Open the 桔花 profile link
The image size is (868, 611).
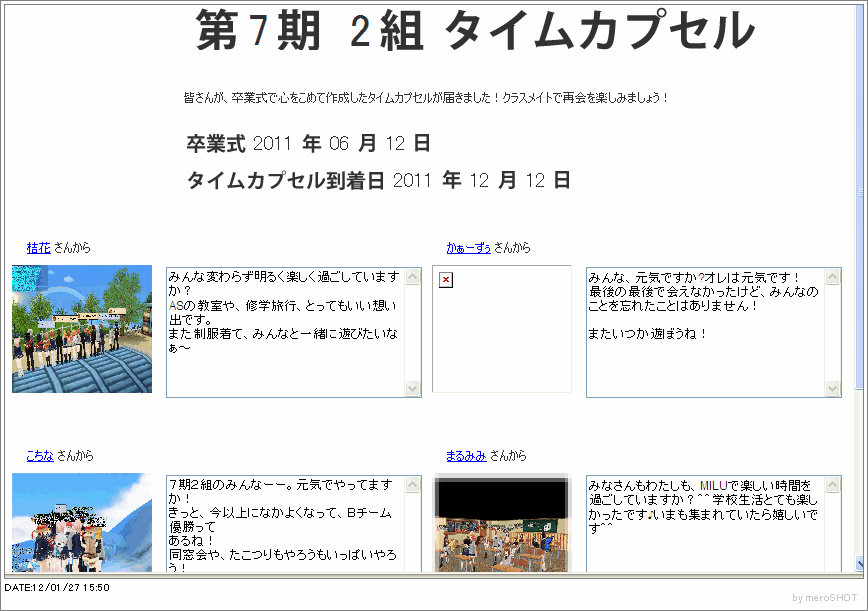point(38,248)
